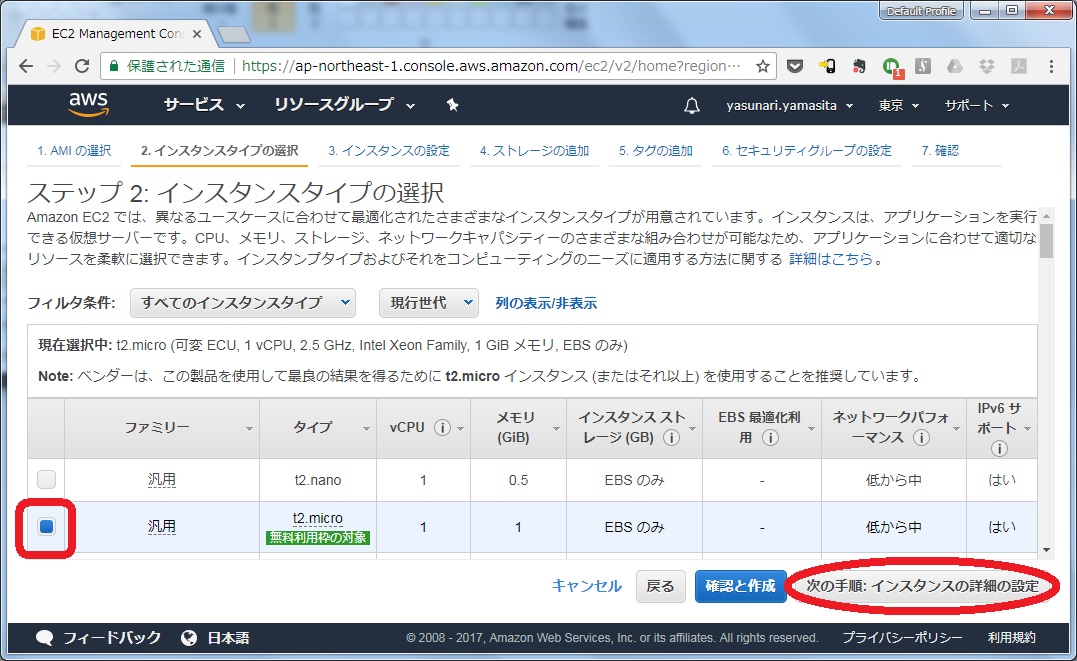Click the scrollbar down arrow
The height and width of the screenshot is (661, 1077).
(x=1046, y=550)
